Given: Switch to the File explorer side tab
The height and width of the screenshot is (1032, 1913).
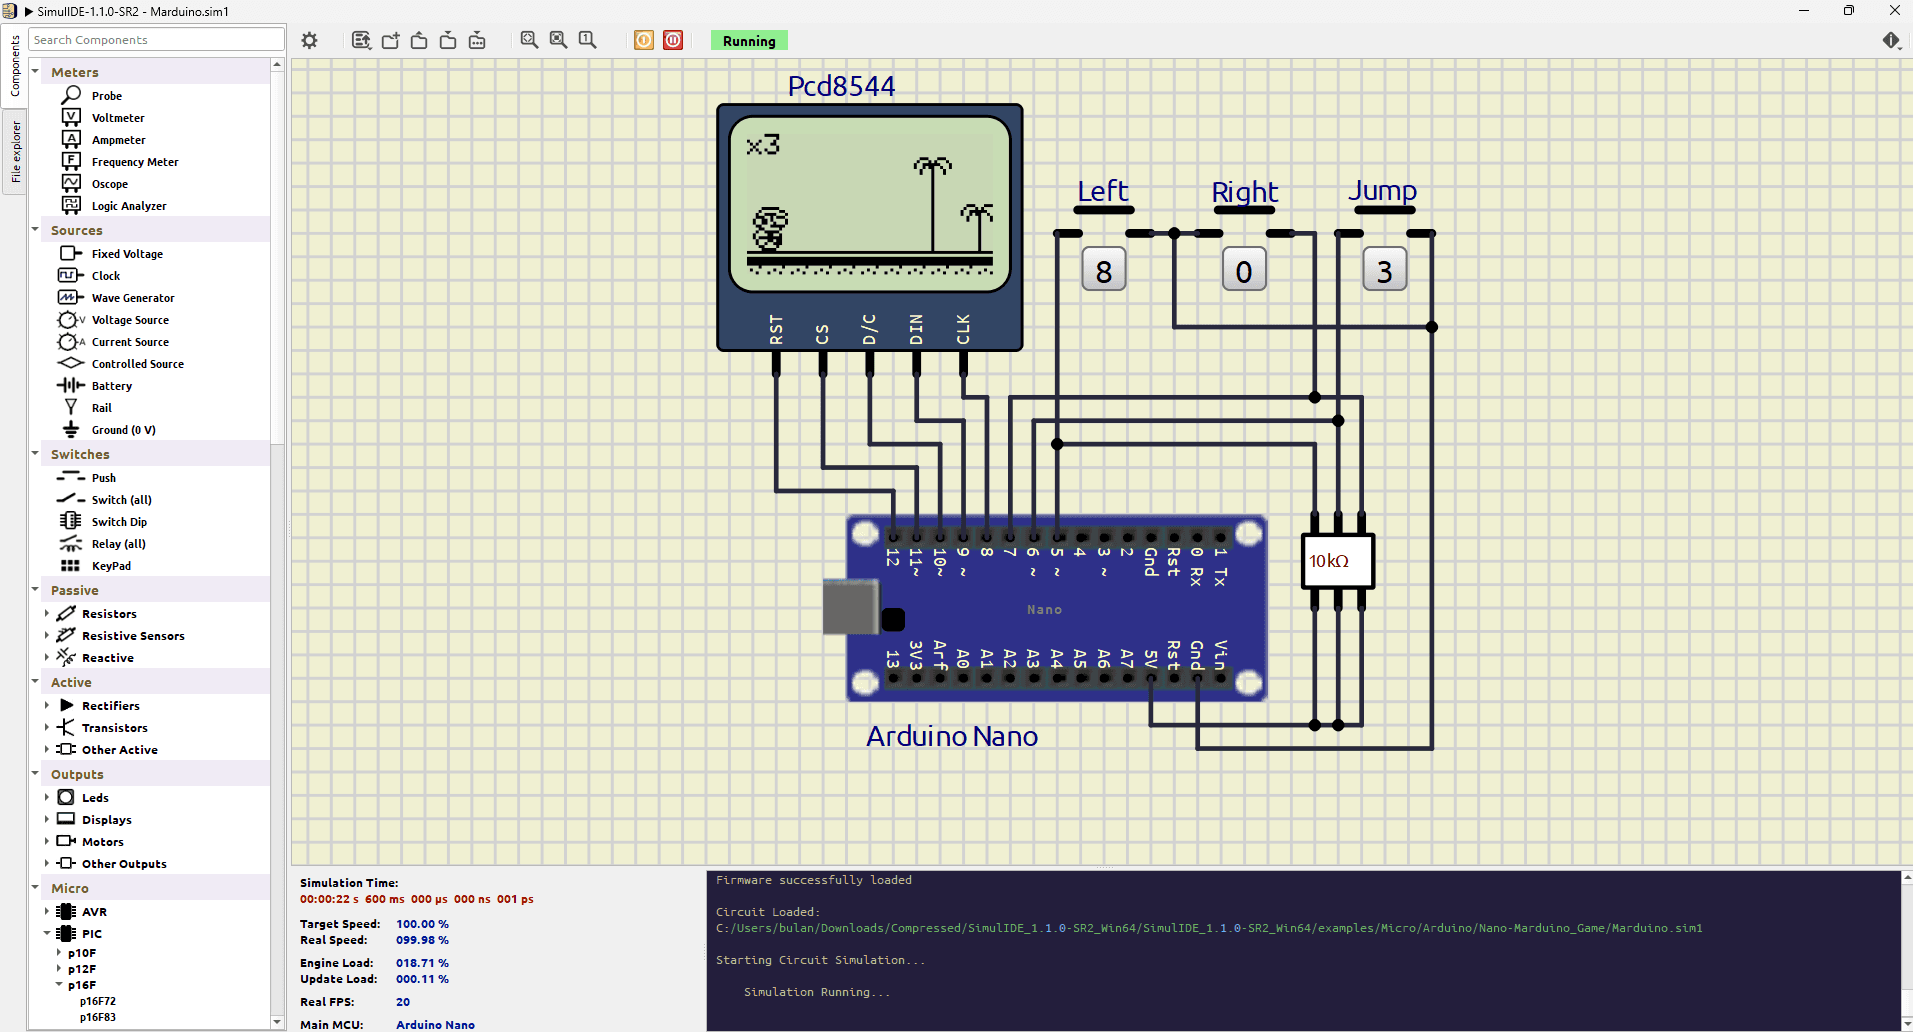Looking at the screenshot, I should (15, 151).
